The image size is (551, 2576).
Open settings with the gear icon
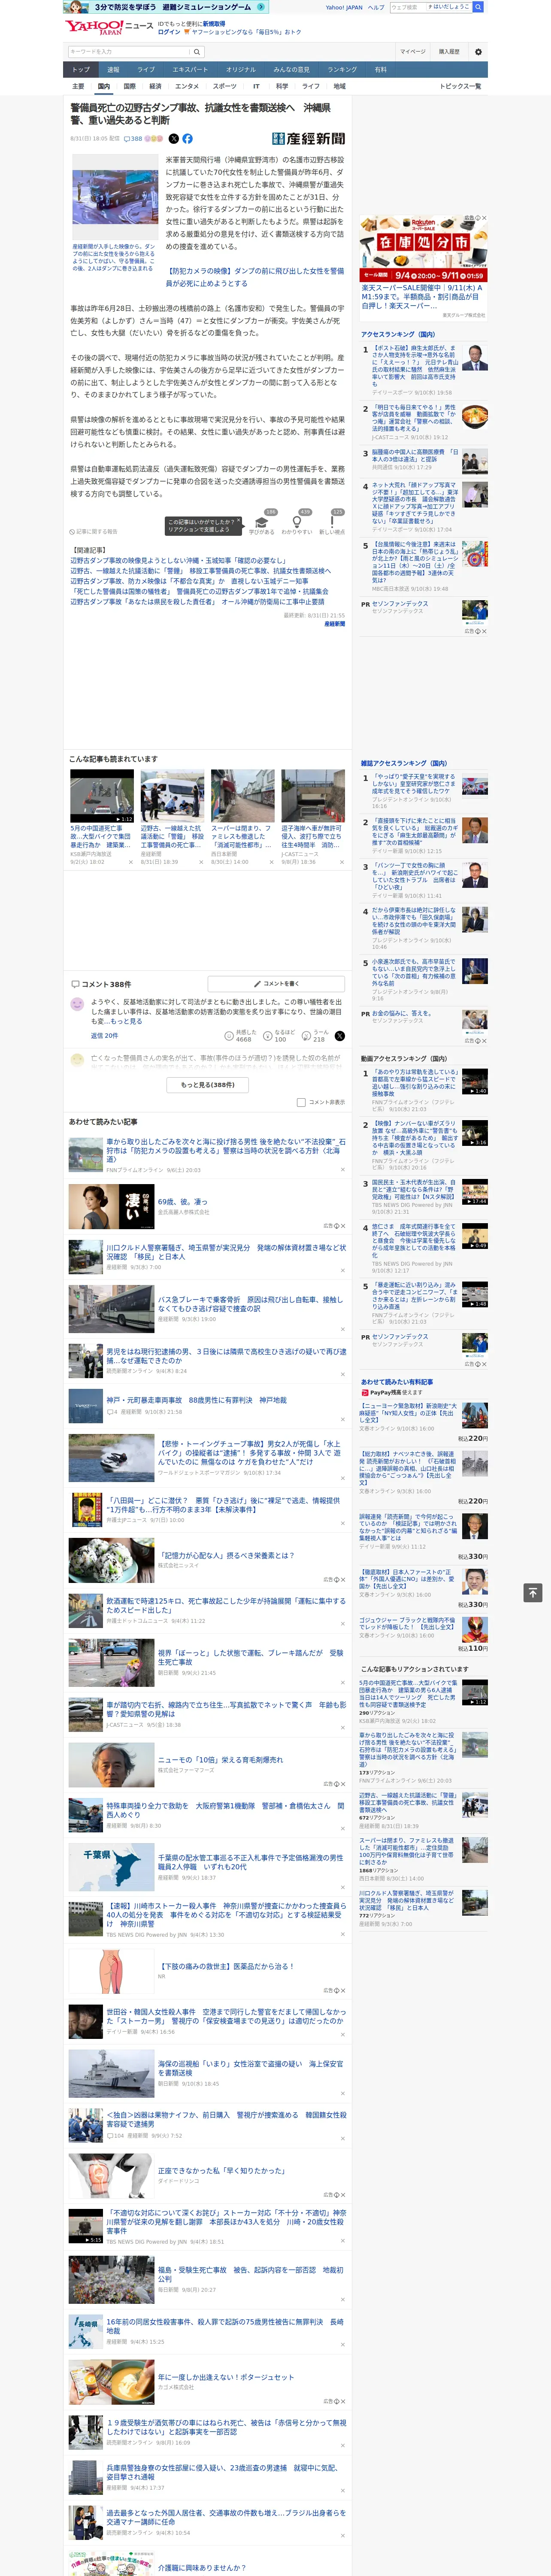click(x=478, y=52)
